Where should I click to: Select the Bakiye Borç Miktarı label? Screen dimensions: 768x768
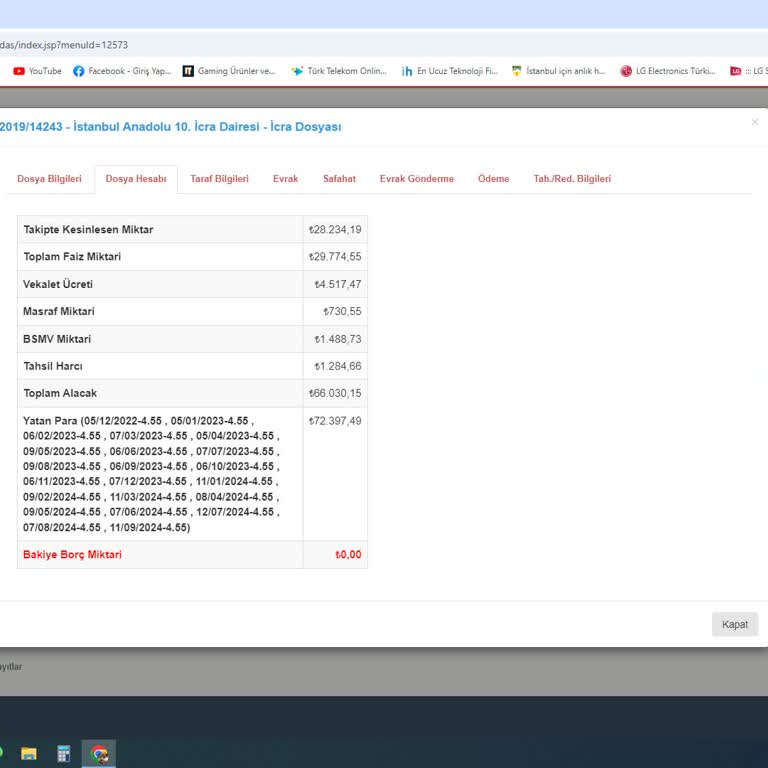[72, 554]
